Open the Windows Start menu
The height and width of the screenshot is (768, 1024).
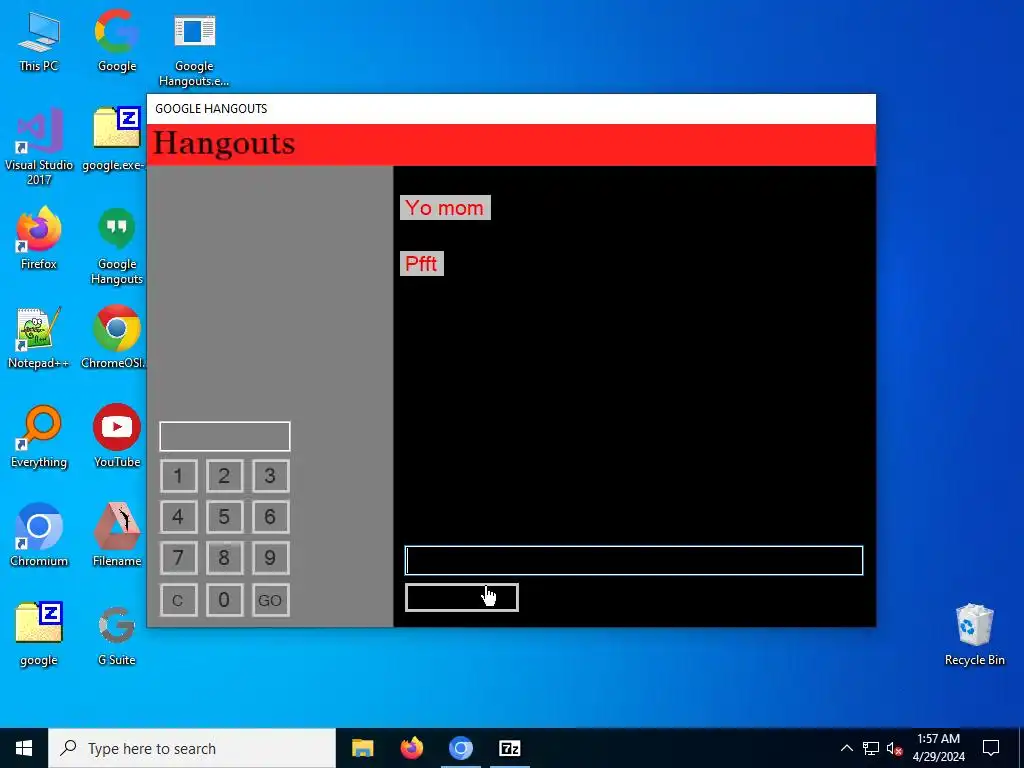[24, 748]
